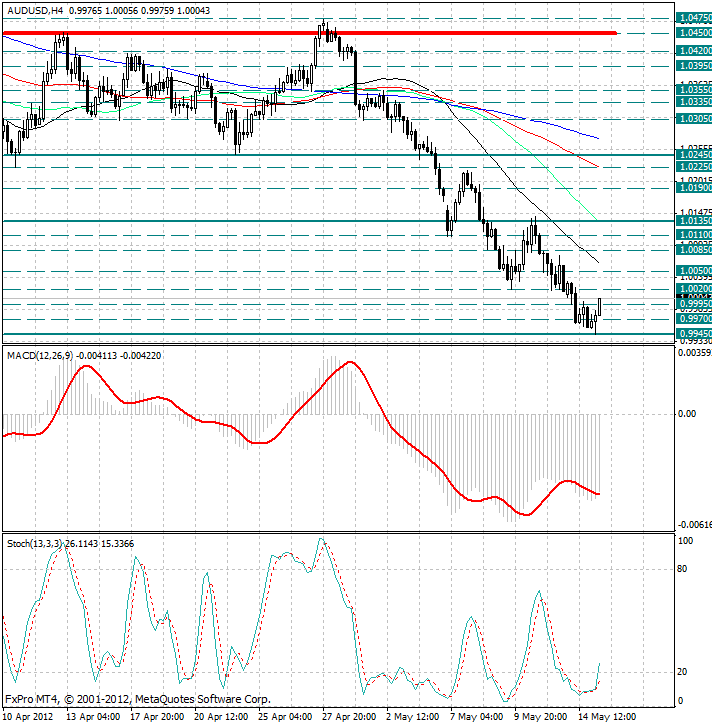This screenshot has height=724, width=712.
Task: Click the 0.00 zero level of MACD scale
Action: coord(686,413)
